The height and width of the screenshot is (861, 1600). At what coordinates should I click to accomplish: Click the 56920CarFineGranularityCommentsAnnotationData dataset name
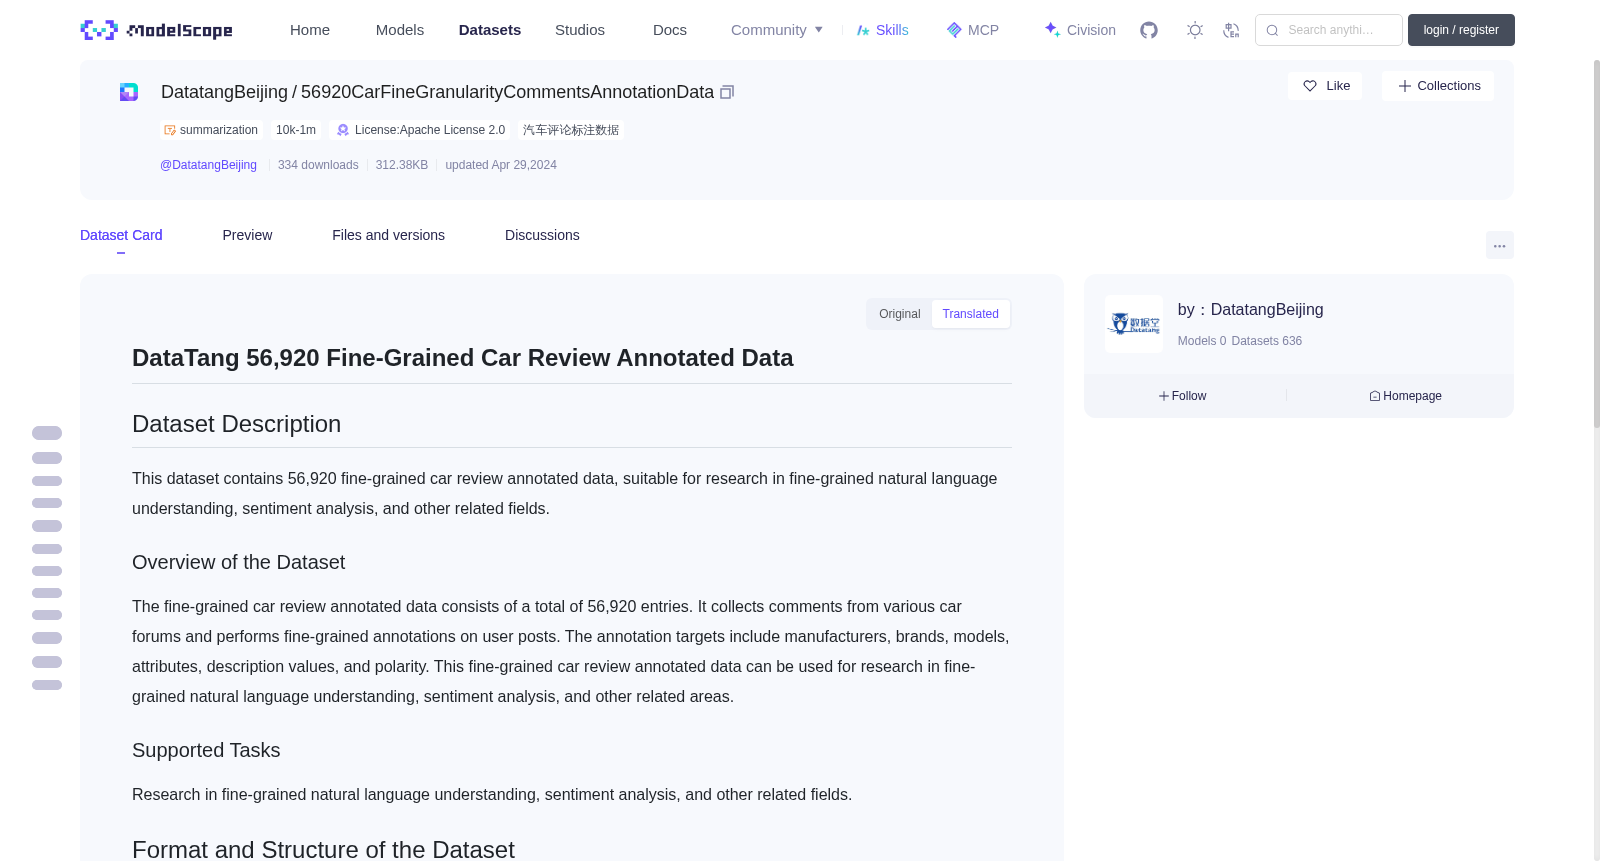pyautogui.click(x=507, y=92)
